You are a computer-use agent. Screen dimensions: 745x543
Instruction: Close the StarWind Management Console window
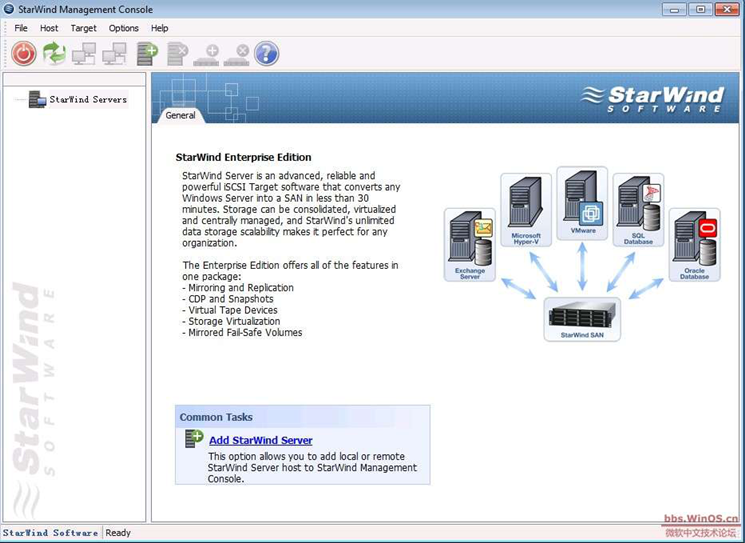coord(727,9)
